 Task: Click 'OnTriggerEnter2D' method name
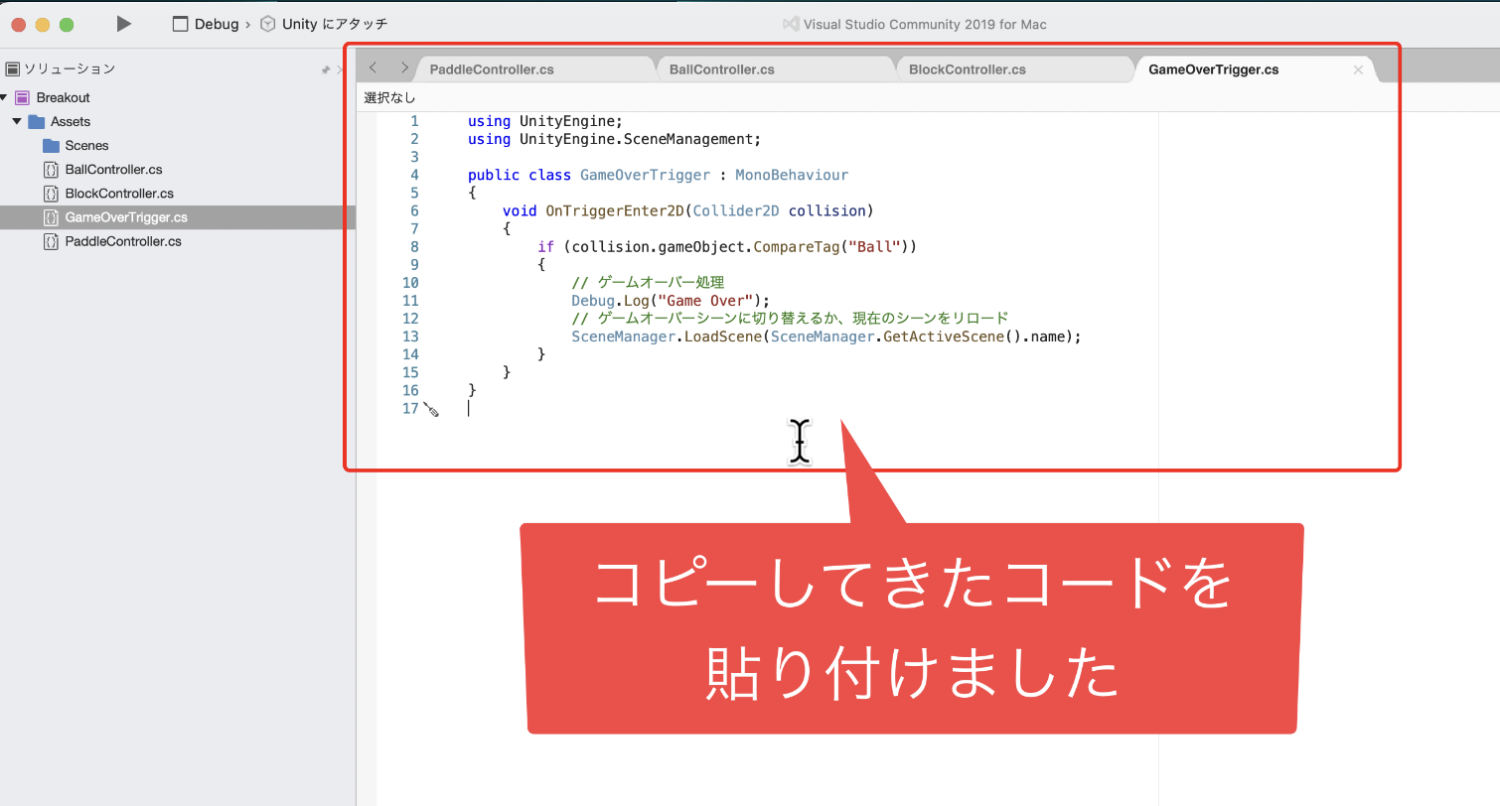614,211
